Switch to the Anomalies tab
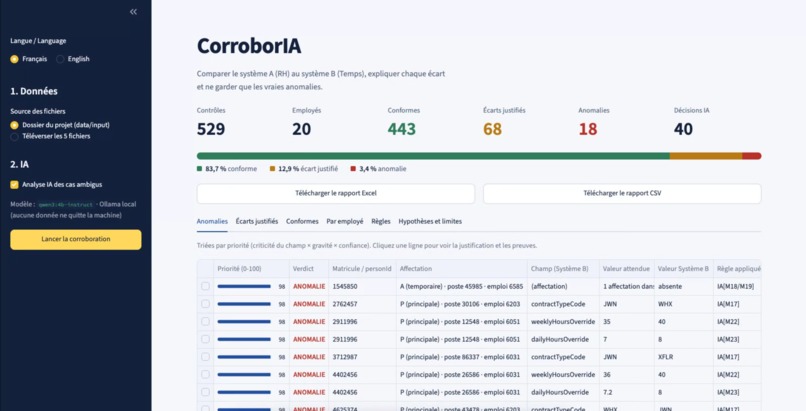 [212, 221]
